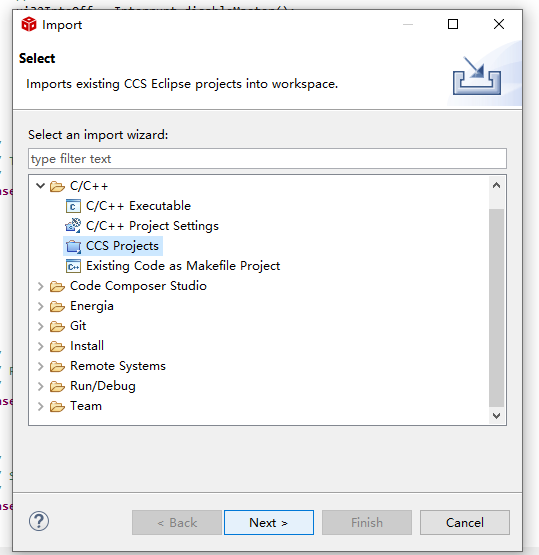Click the Existing Code as Makefile Project icon
The image size is (539, 555).
point(73,266)
